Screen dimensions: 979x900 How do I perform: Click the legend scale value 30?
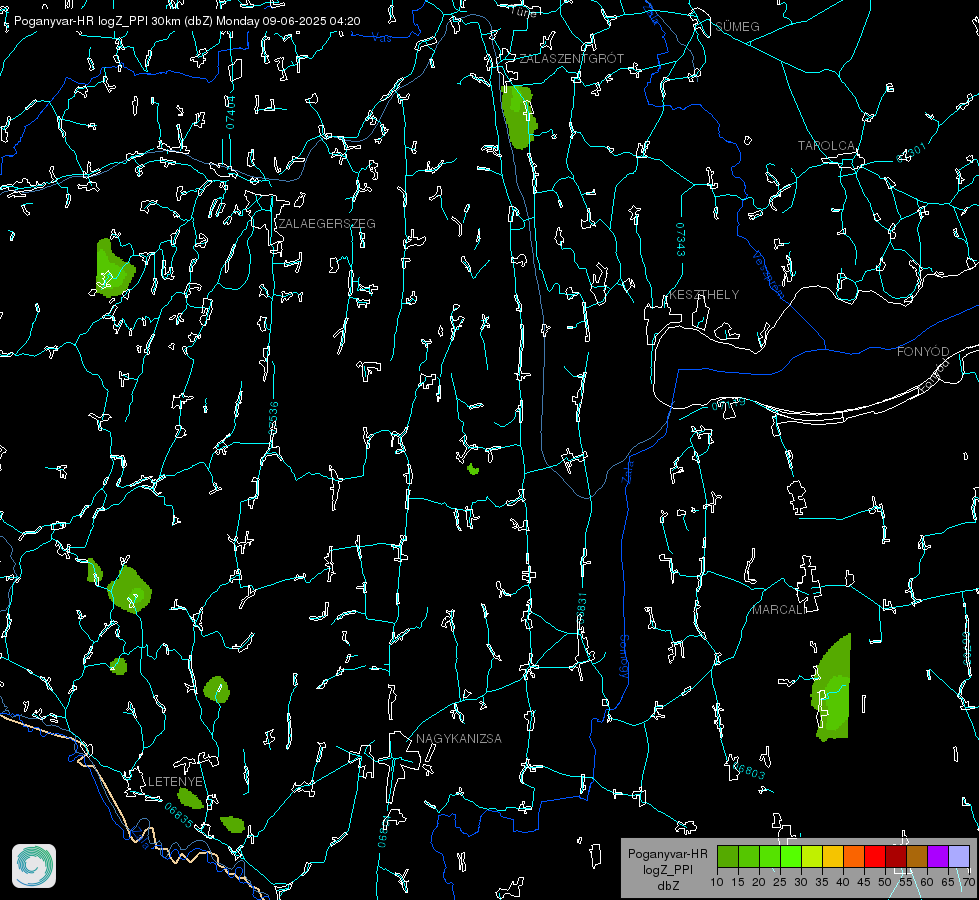tap(800, 882)
